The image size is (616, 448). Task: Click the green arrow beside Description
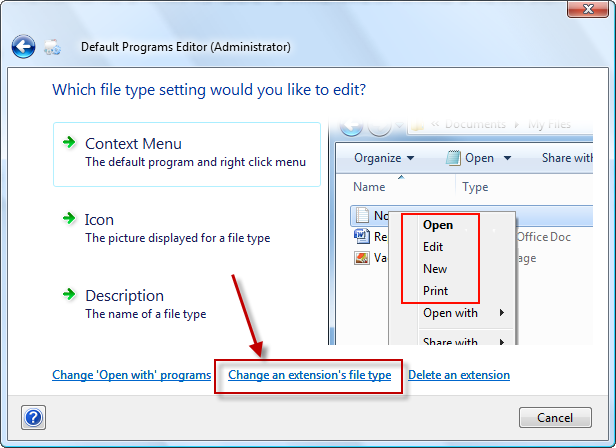click(x=69, y=294)
